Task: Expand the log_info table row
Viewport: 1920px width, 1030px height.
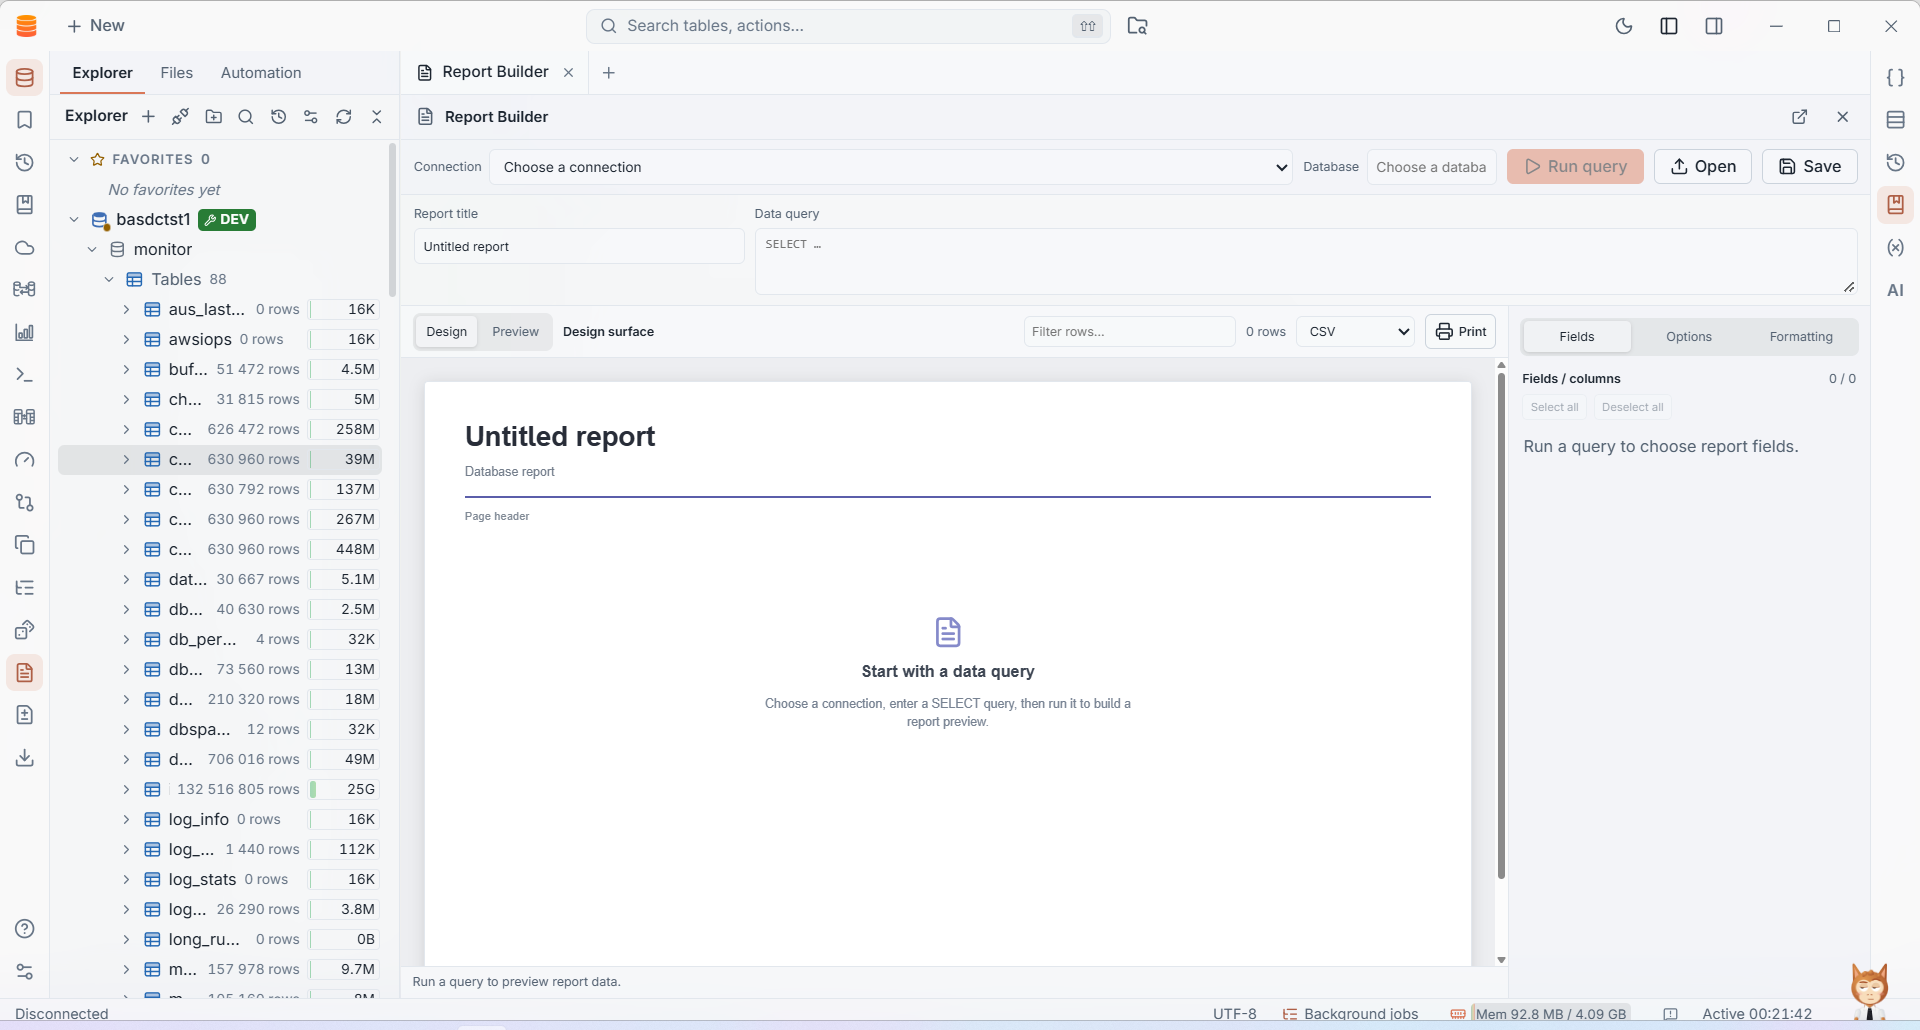Action: point(126,819)
